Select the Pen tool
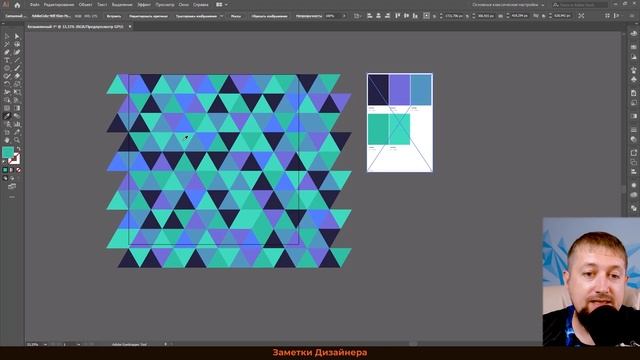640x360 pixels. pos(7,52)
